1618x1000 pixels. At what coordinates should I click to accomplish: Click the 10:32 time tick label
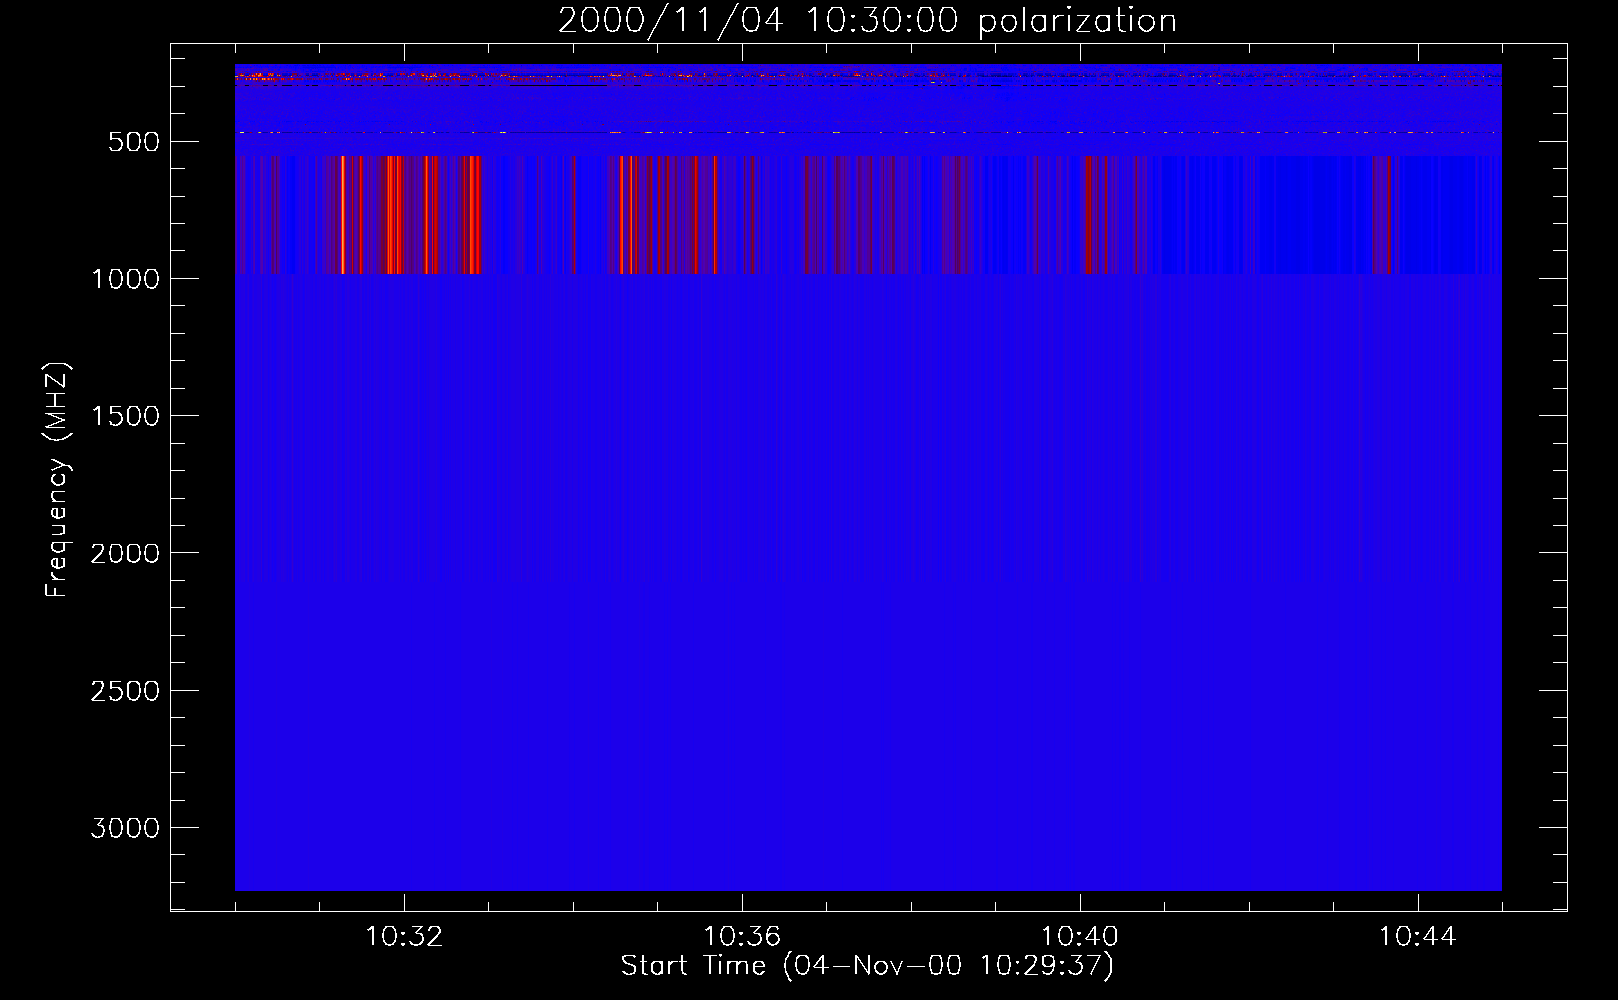pyautogui.click(x=404, y=937)
